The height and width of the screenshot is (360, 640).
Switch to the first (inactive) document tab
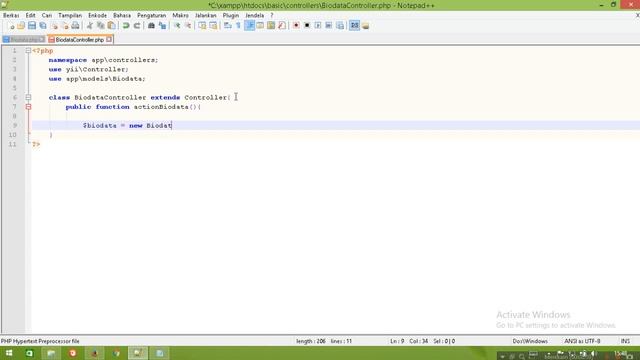click(23, 40)
